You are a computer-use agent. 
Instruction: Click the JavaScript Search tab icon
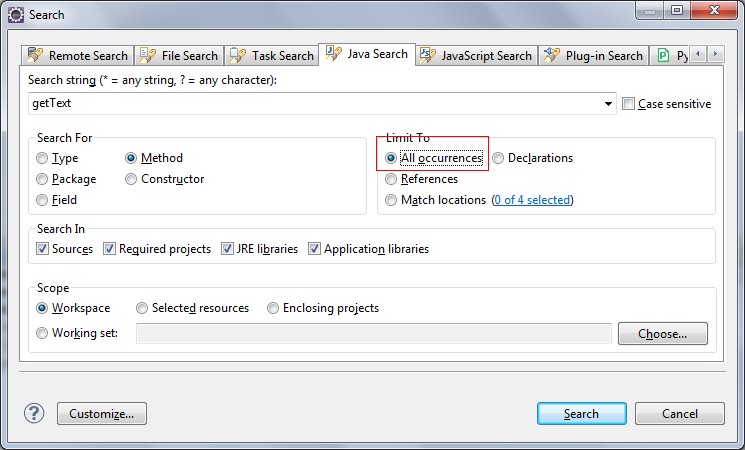427,55
